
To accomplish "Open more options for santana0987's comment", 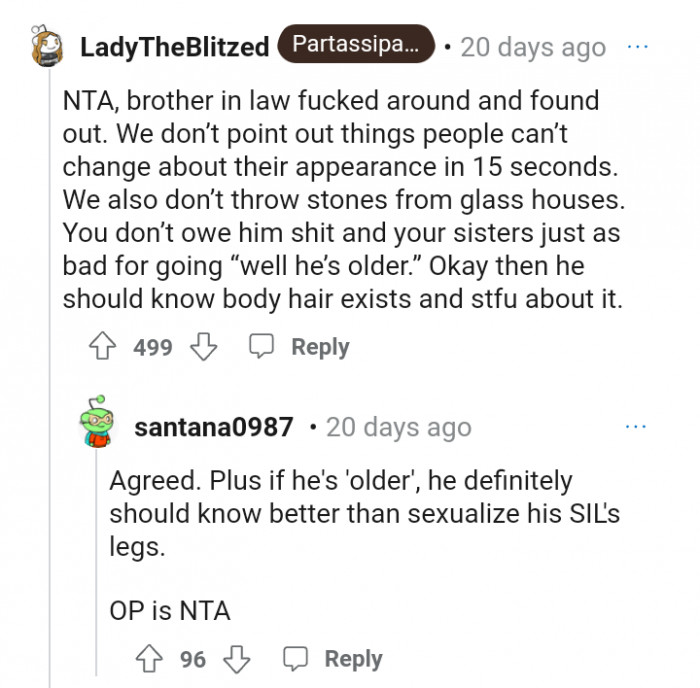I will coord(636,427).
